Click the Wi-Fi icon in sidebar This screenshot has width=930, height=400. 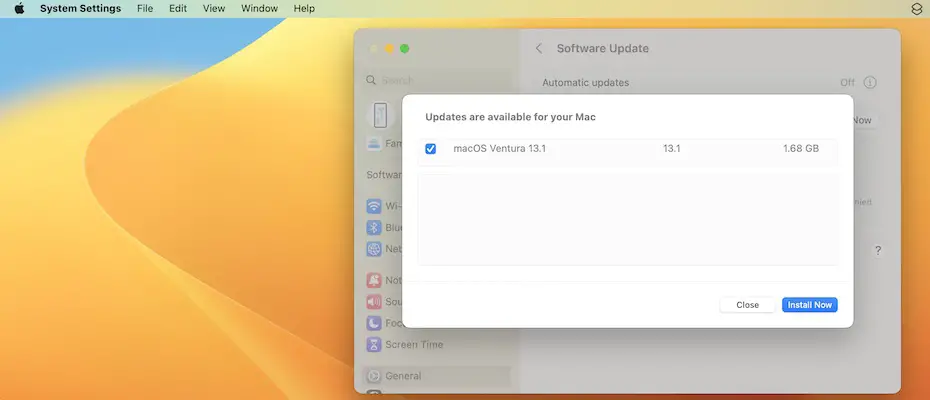click(374, 206)
